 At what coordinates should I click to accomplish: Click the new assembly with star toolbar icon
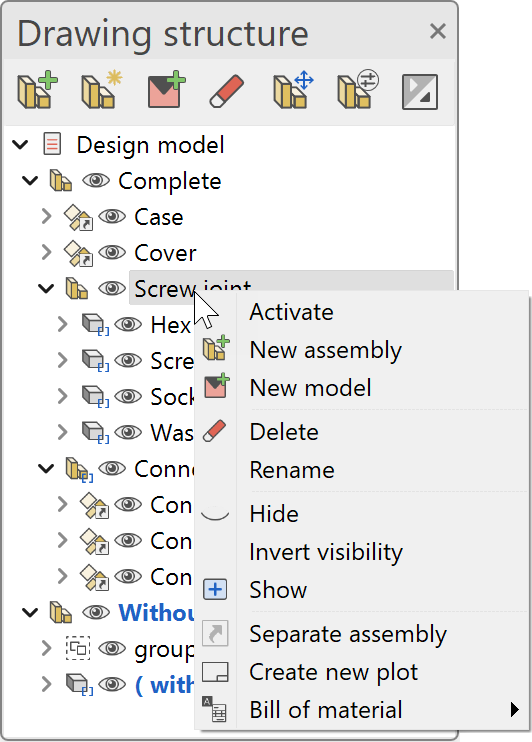coord(101,90)
